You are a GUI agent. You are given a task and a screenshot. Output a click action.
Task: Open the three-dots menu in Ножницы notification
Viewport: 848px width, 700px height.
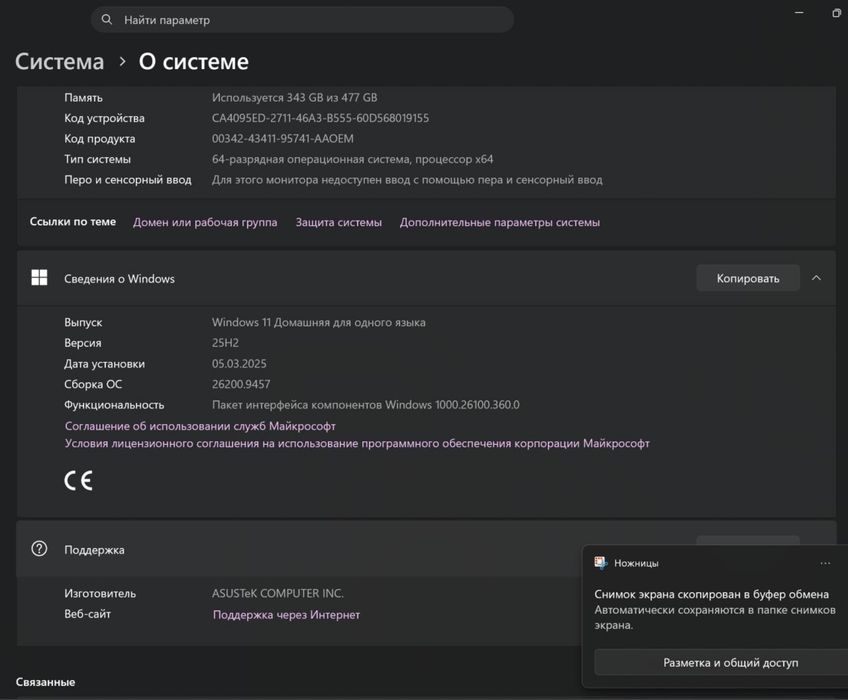click(825, 563)
